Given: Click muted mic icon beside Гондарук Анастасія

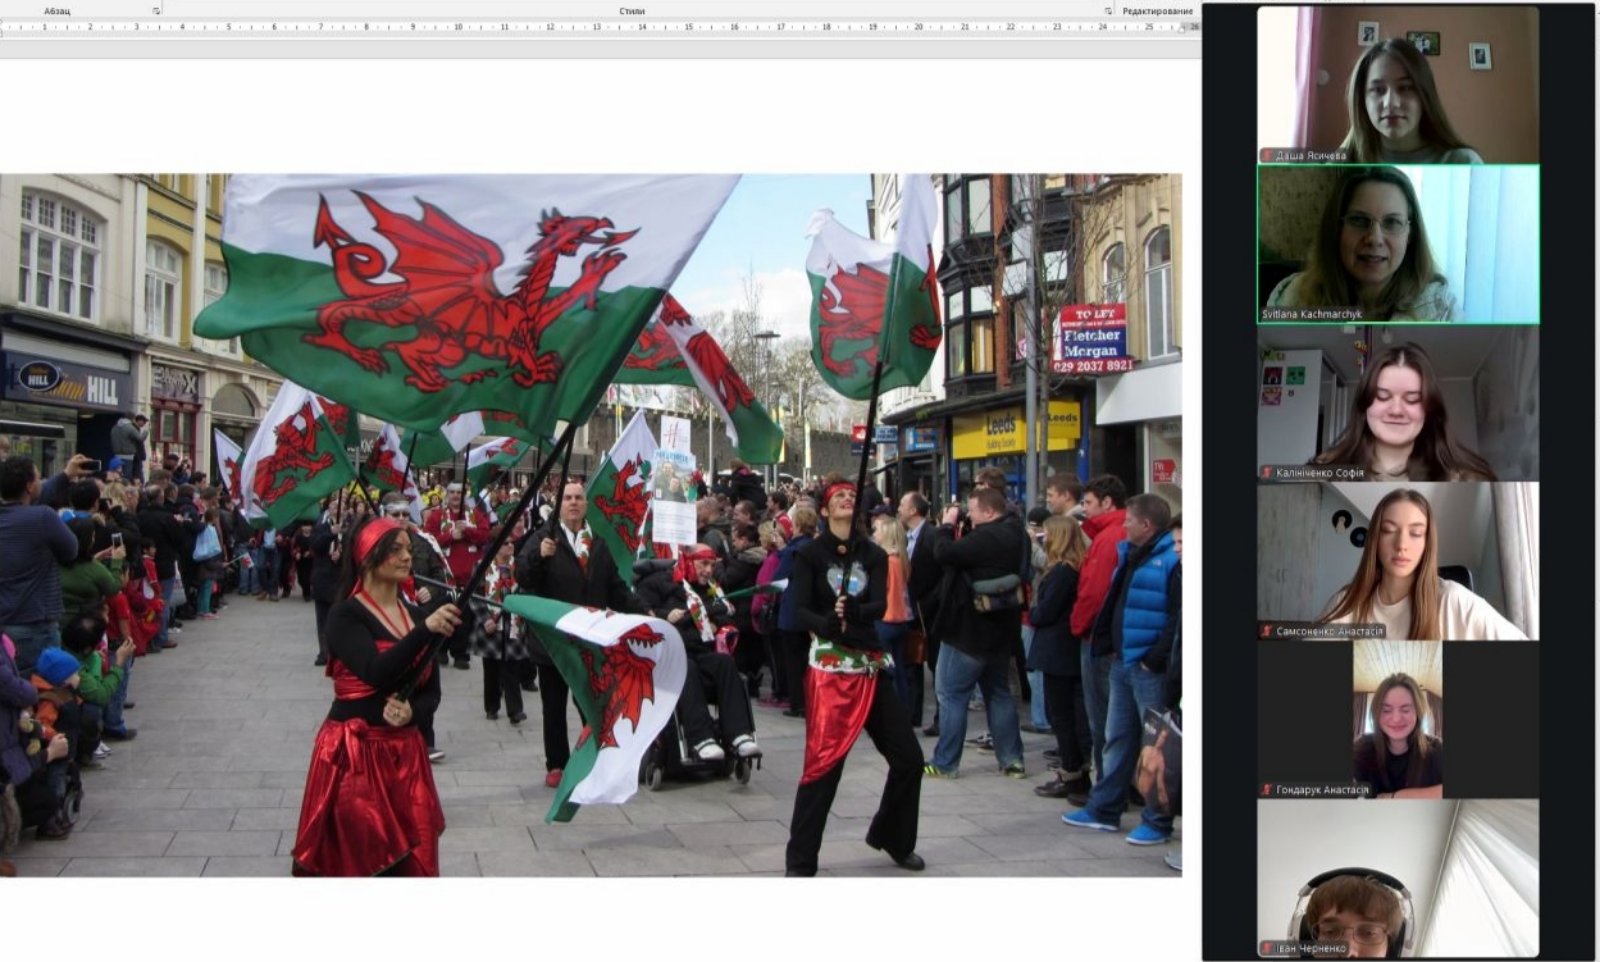Looking at the screenshot, I should click(1267, 790).
